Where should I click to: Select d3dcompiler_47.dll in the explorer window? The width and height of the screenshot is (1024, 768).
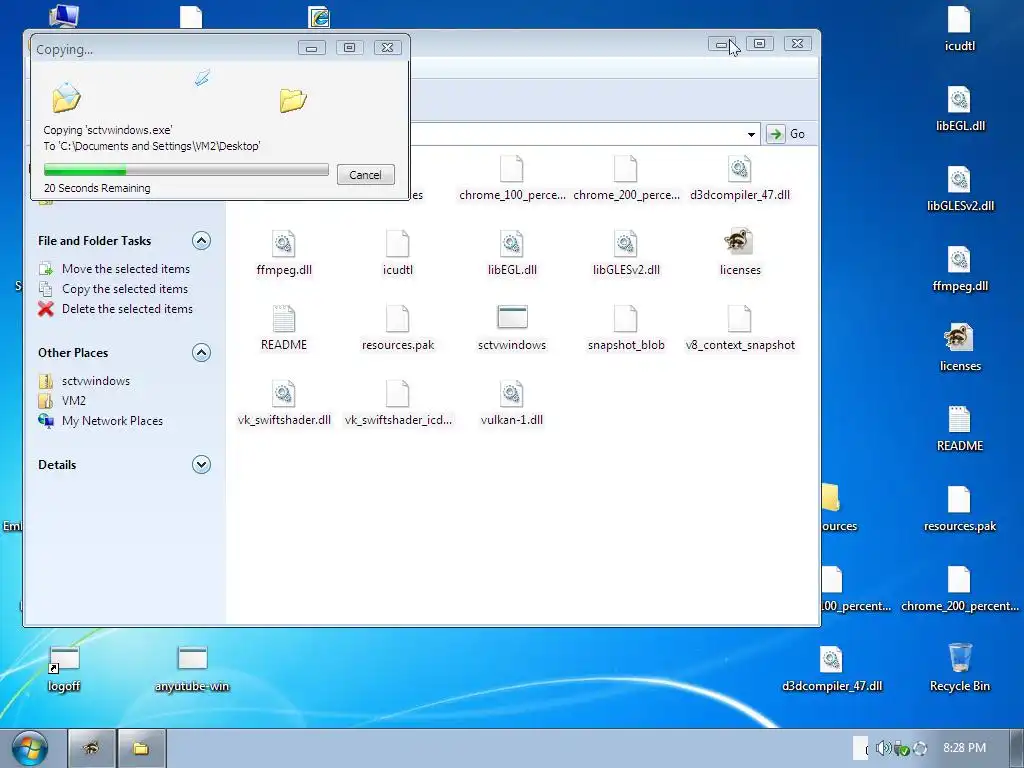coord(740,178)
